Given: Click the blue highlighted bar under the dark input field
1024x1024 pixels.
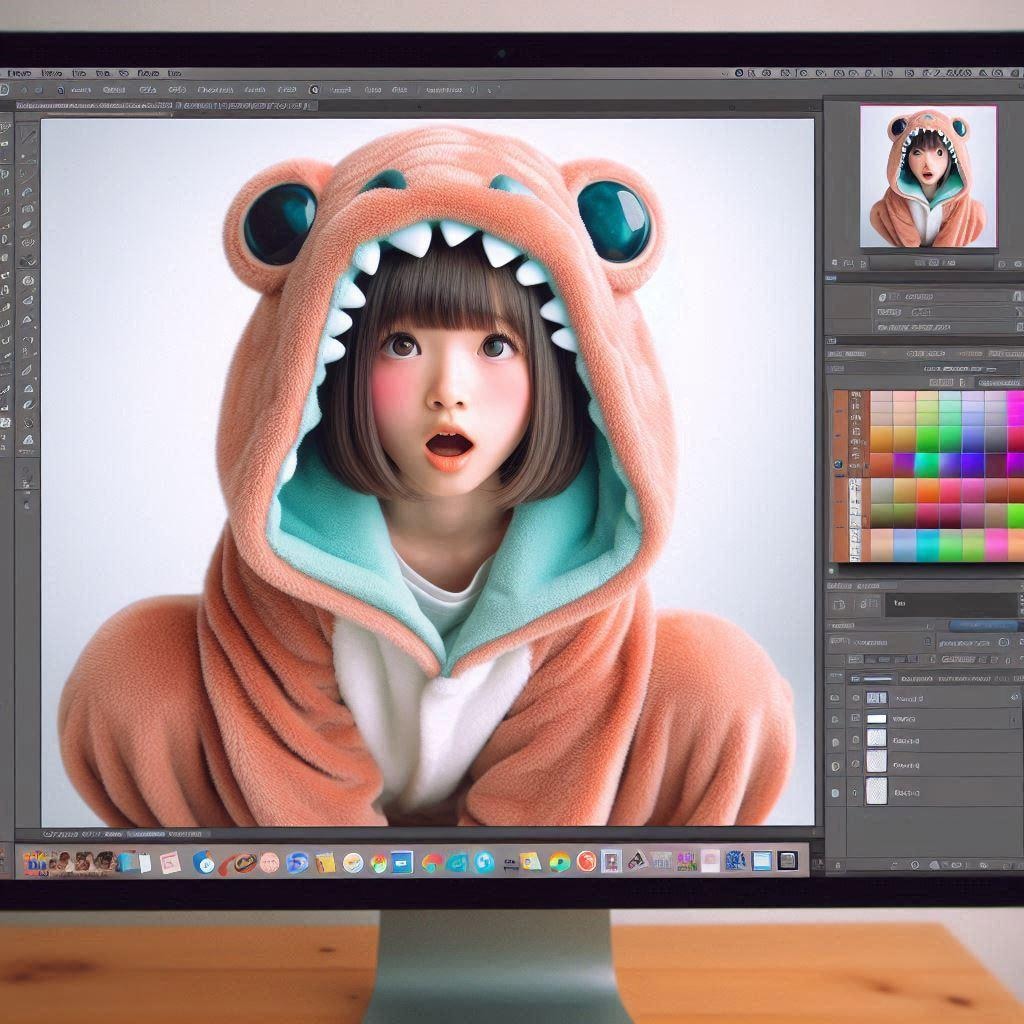Looking at the screenshot, I should click(x=982, y=626).
